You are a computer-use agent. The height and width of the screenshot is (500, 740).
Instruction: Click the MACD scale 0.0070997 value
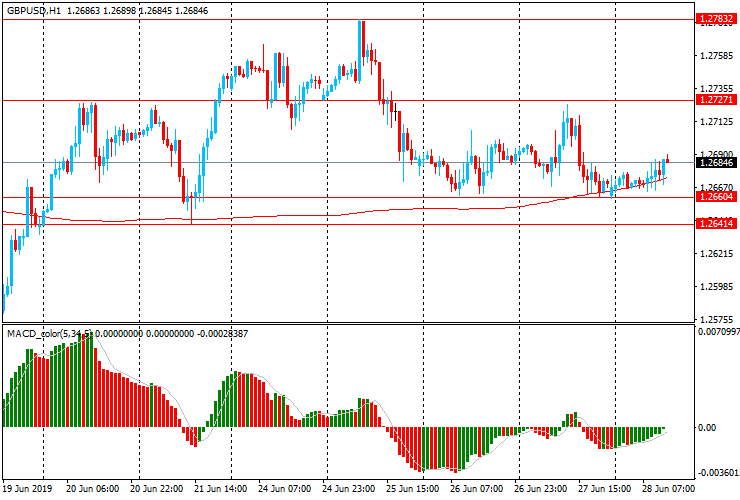click(x=719, y=332)
